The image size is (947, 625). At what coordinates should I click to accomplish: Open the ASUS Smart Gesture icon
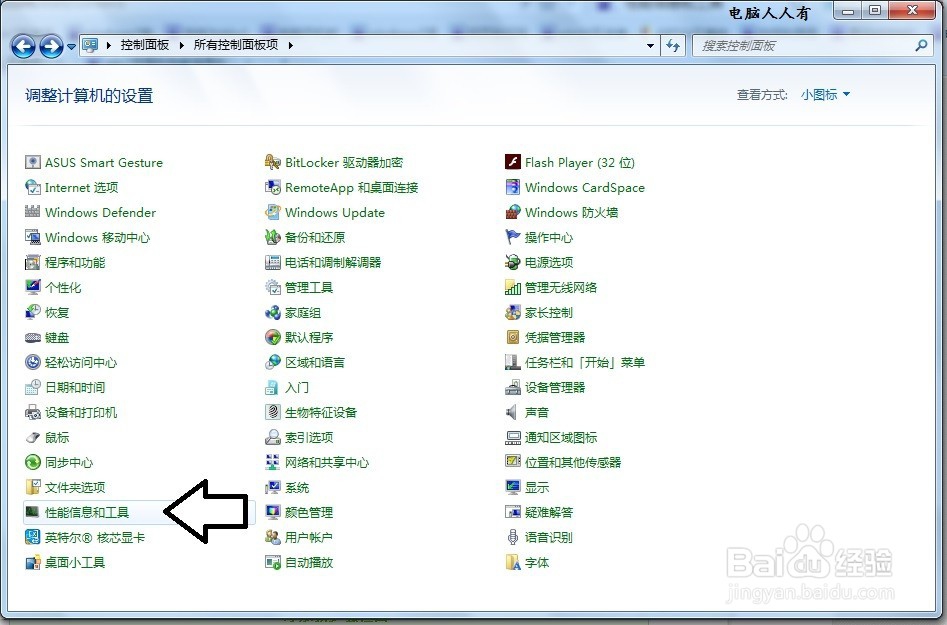(33, 162)
